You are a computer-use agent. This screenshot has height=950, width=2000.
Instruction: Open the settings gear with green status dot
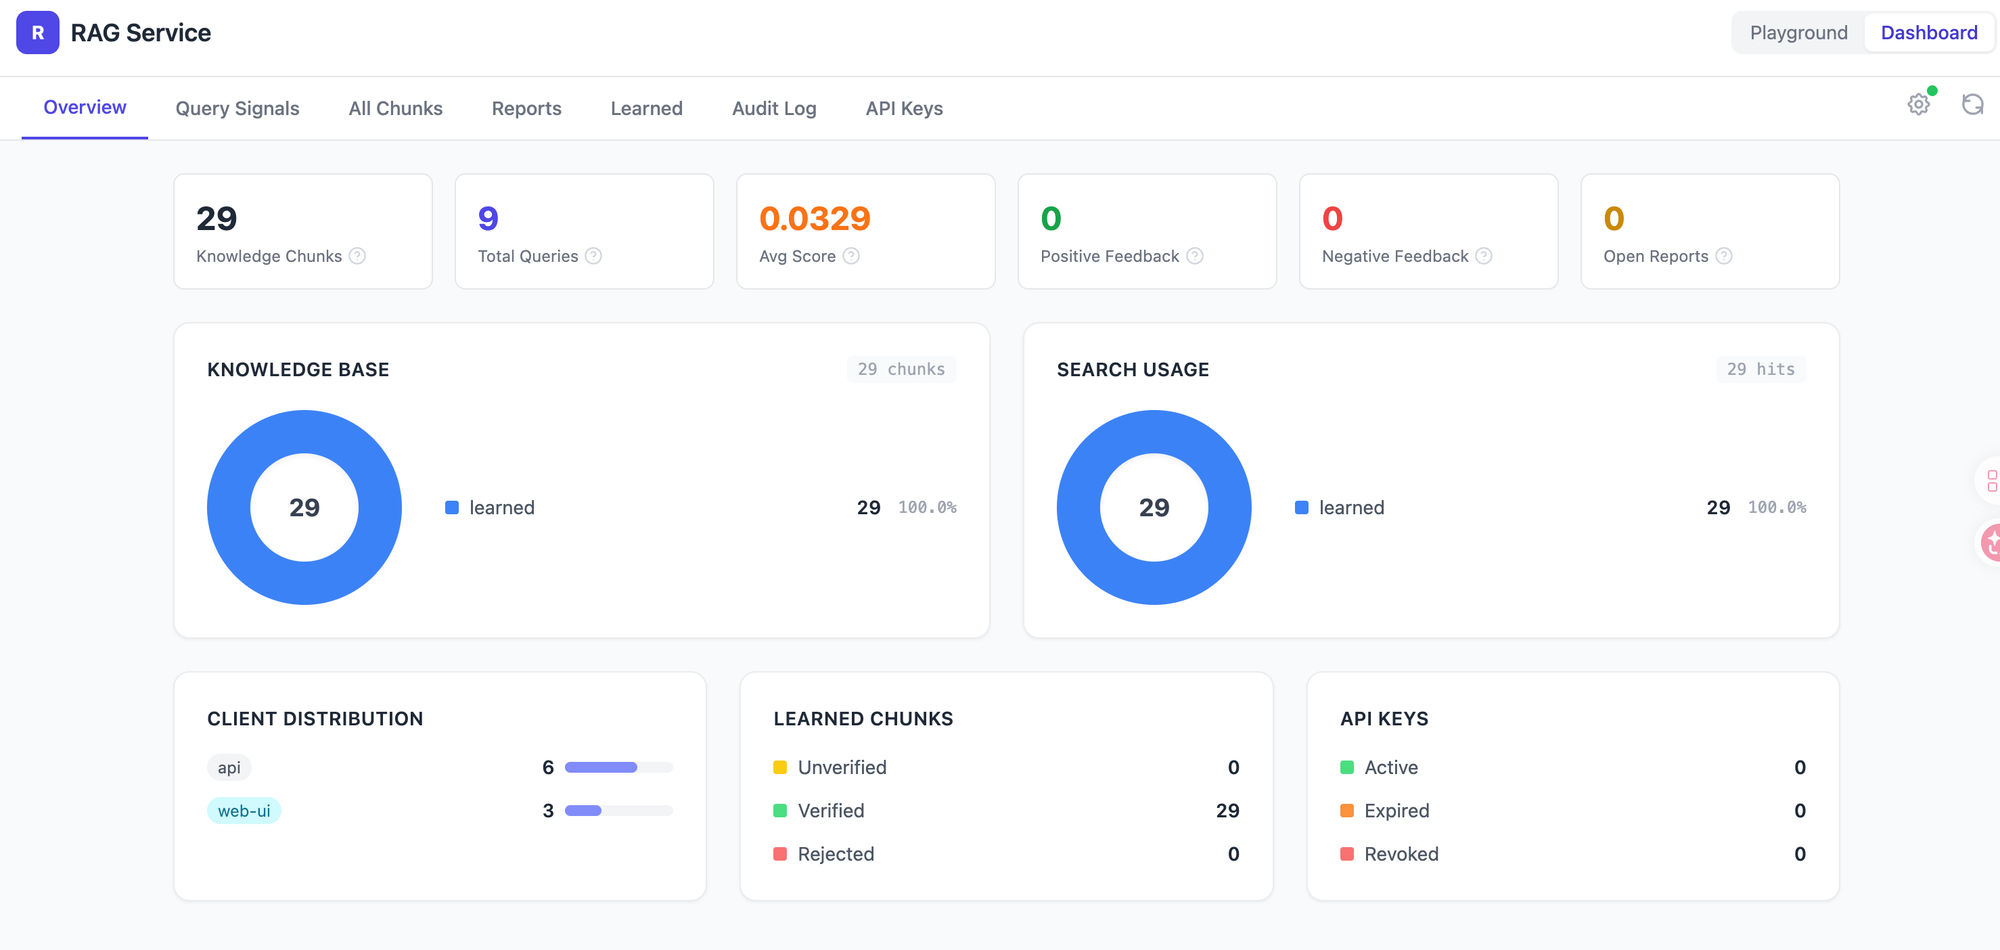1918,104
